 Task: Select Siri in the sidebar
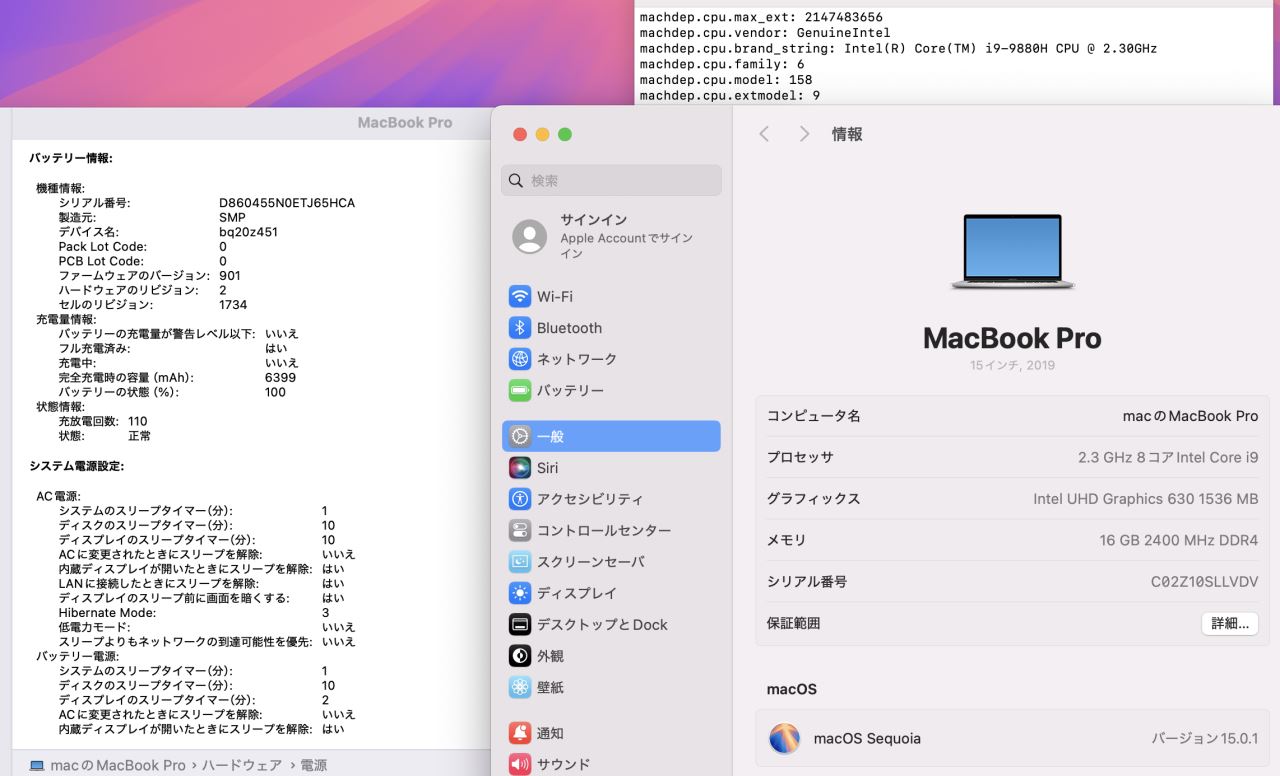546,468
